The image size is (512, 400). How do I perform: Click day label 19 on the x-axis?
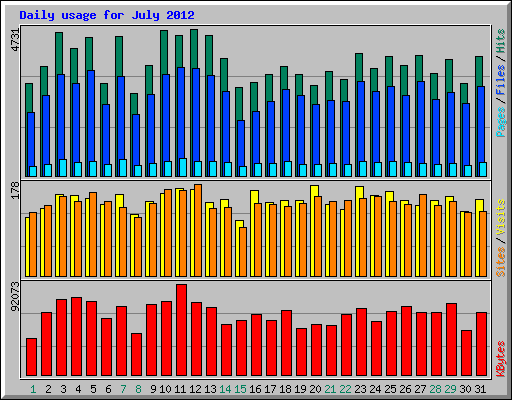300,389
